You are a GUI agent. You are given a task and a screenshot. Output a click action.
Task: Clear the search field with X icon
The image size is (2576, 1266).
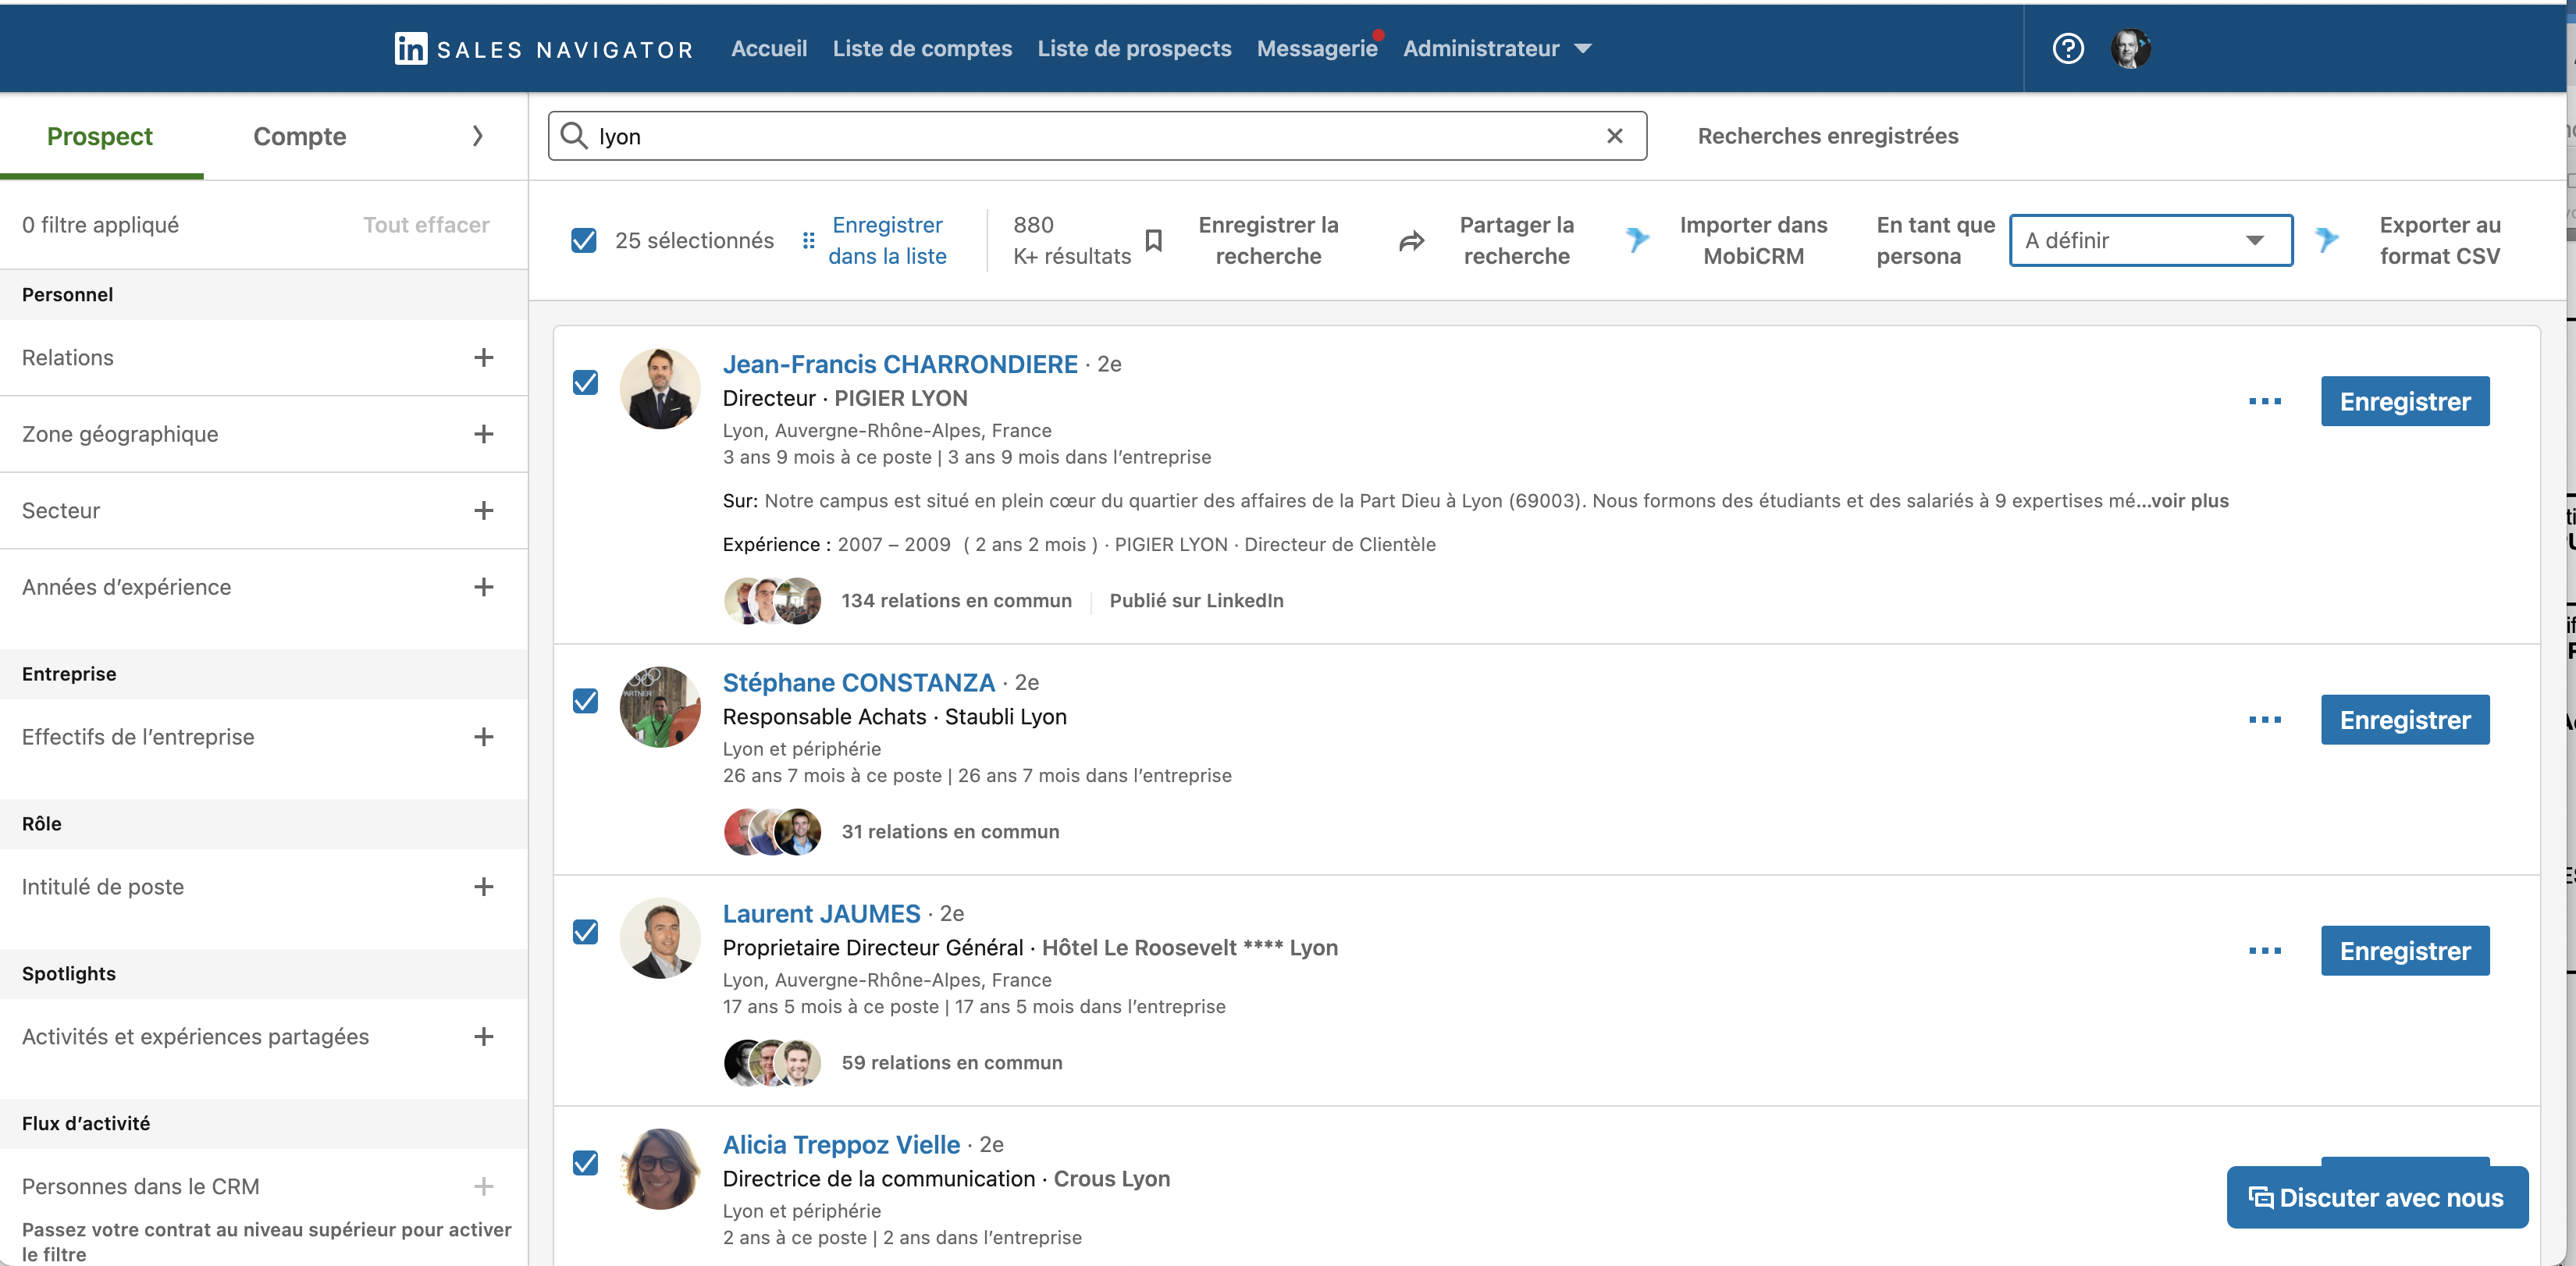[1614, 136]
